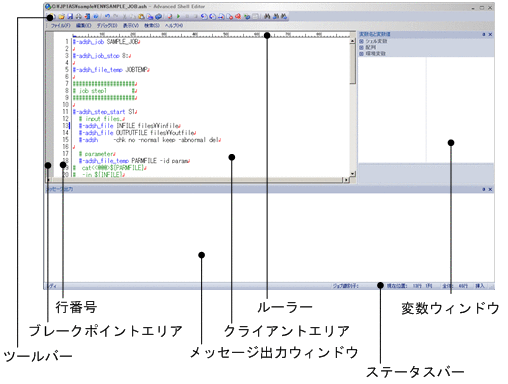Click the 変数名と変数値 panel title
This screenshot has height=384, width=508.
[374, 34]
